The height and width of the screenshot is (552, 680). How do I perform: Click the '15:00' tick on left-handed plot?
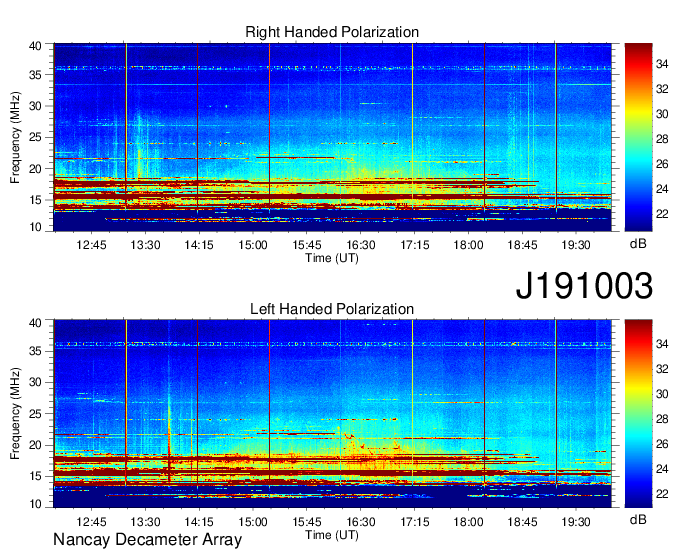[x=253, y=522]
